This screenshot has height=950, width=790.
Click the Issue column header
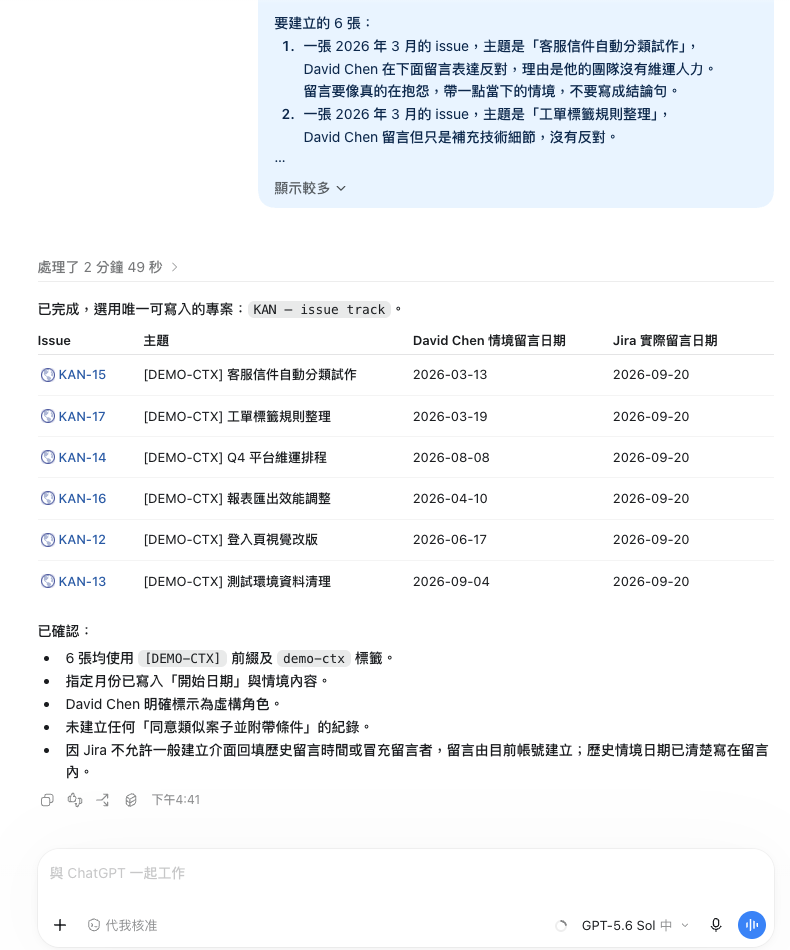[54, 340]
